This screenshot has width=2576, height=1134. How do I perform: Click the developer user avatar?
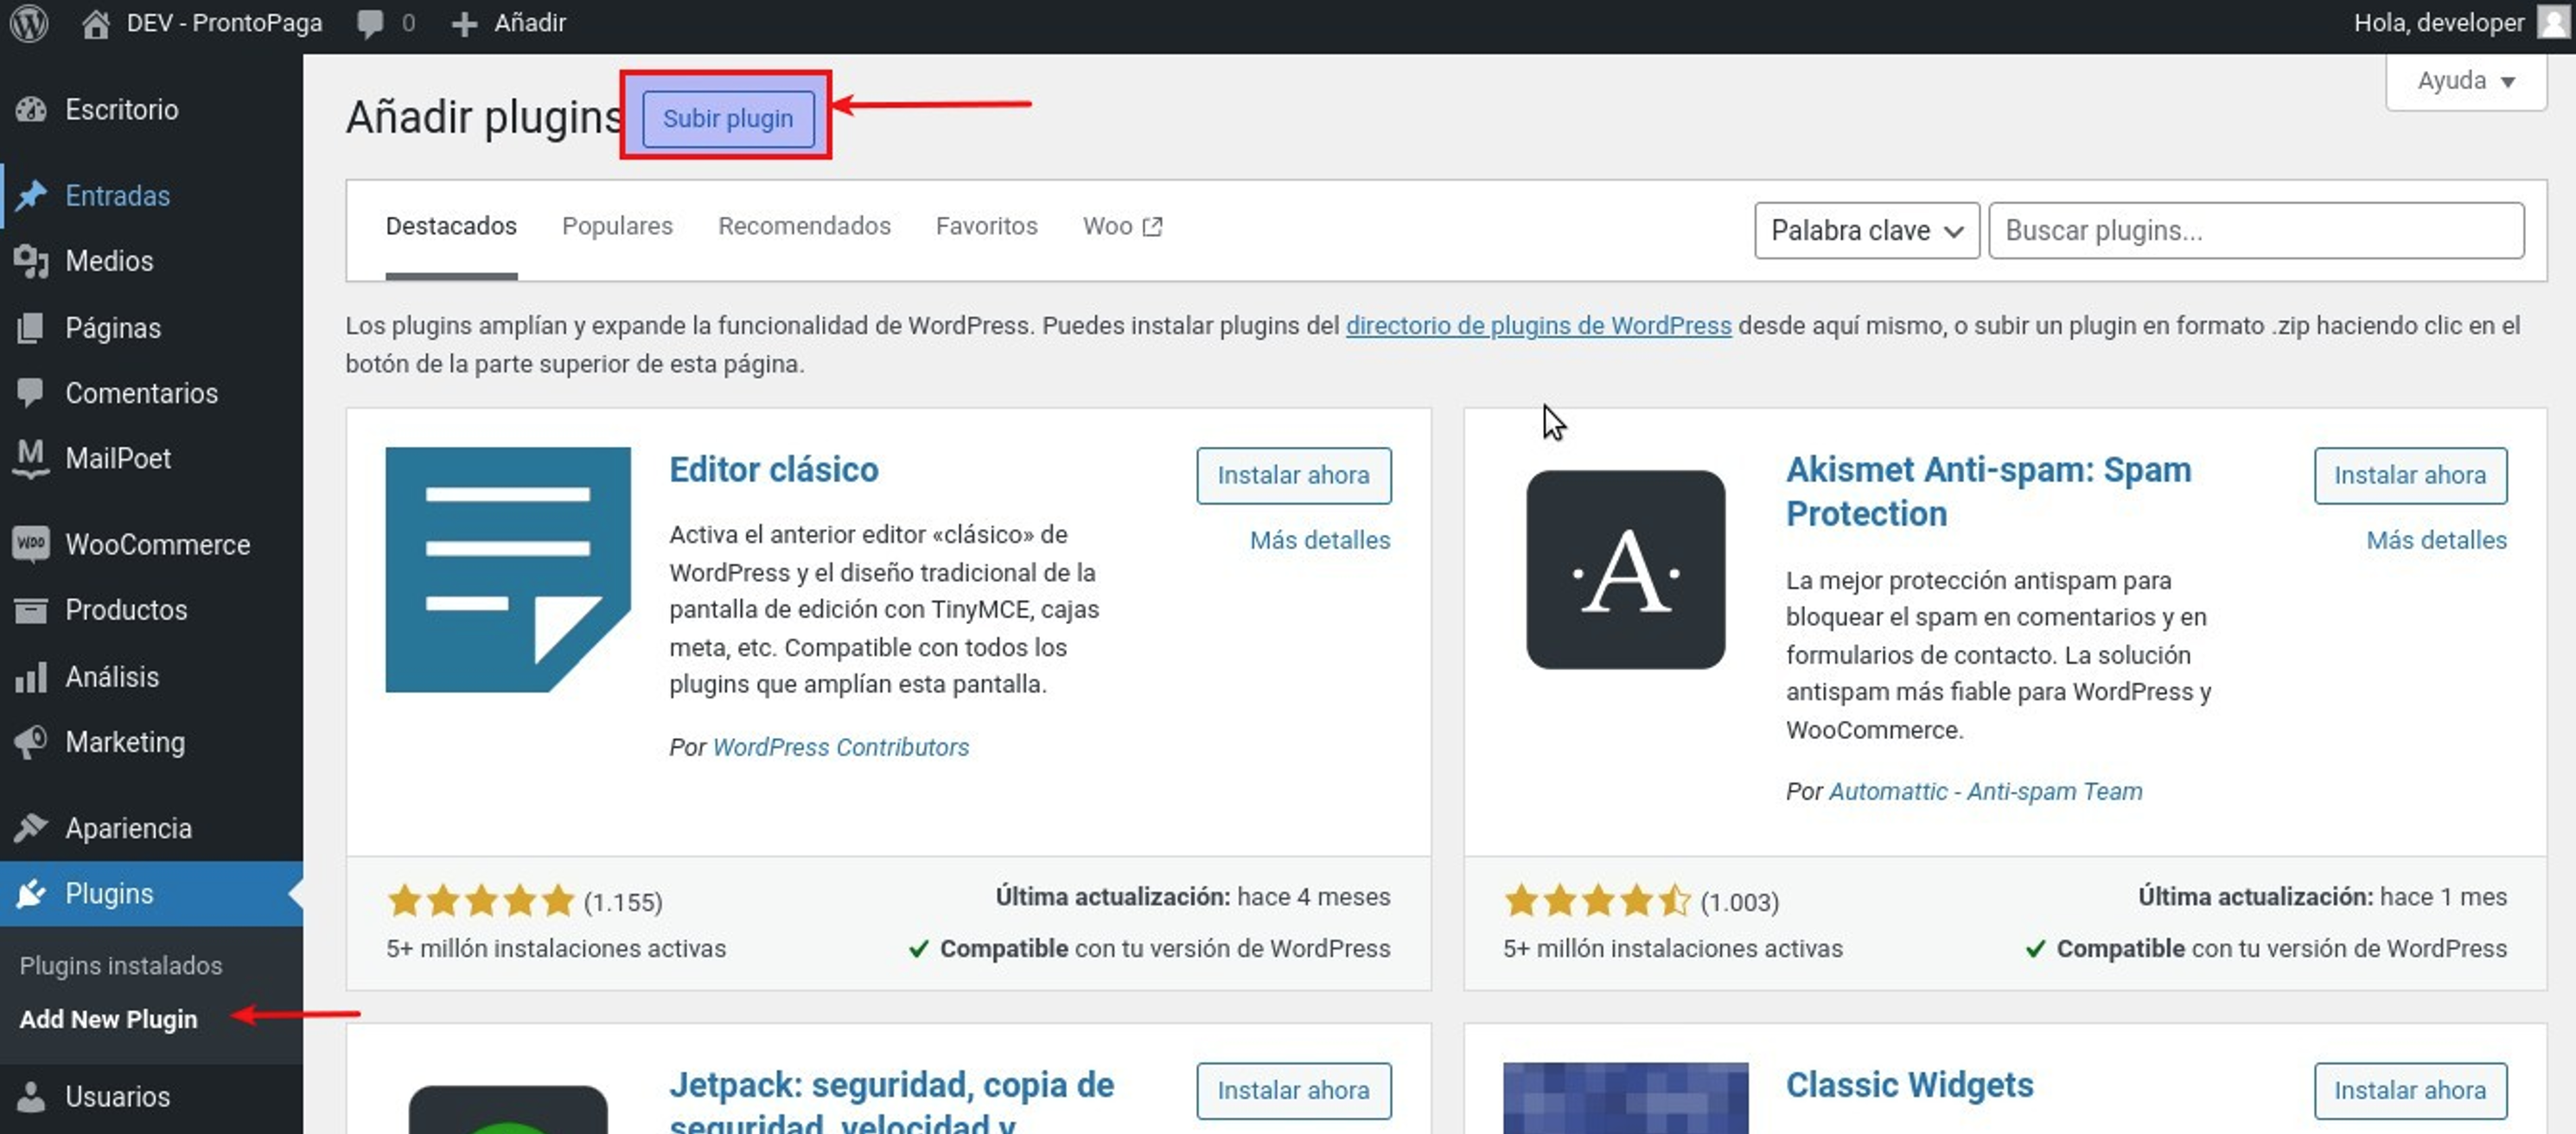[x=2553, y=22]
